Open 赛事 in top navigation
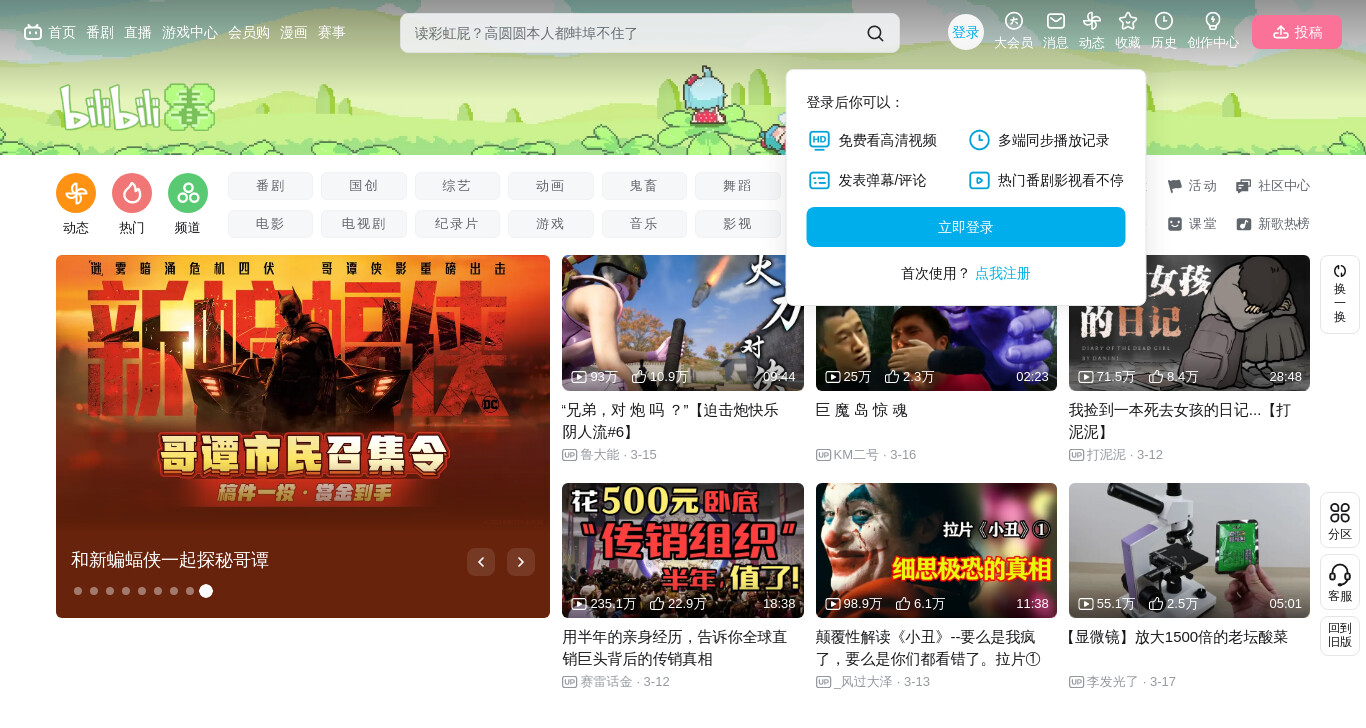This screenshot has width=1366, height=728. pos(332,32)
